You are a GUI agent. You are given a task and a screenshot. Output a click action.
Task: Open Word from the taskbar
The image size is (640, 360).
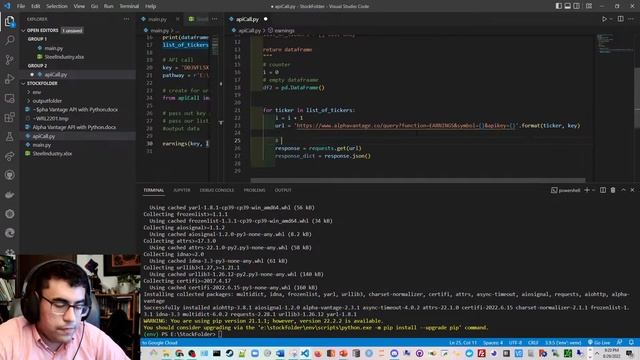coord(280,353)
